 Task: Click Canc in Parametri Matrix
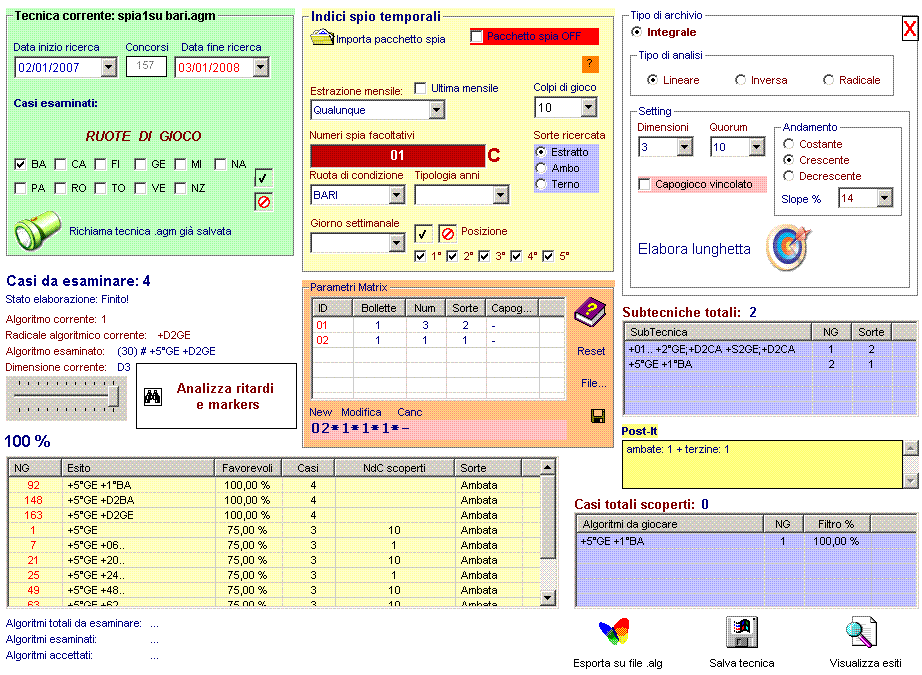(x=409, y=412)
